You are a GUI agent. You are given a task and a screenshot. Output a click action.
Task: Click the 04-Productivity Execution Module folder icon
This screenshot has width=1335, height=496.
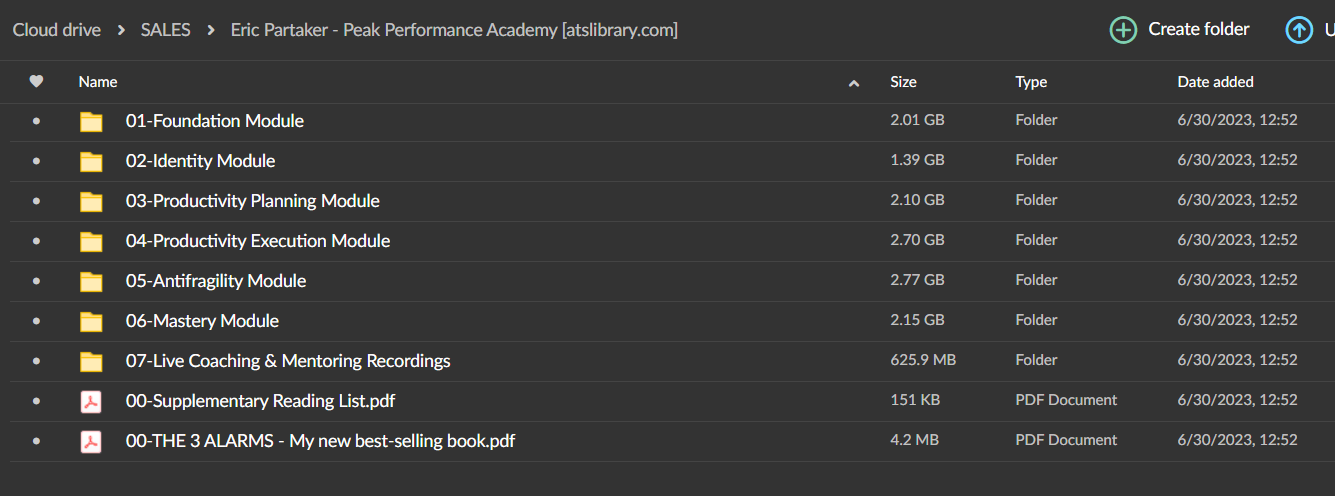[x=91, y=242]
